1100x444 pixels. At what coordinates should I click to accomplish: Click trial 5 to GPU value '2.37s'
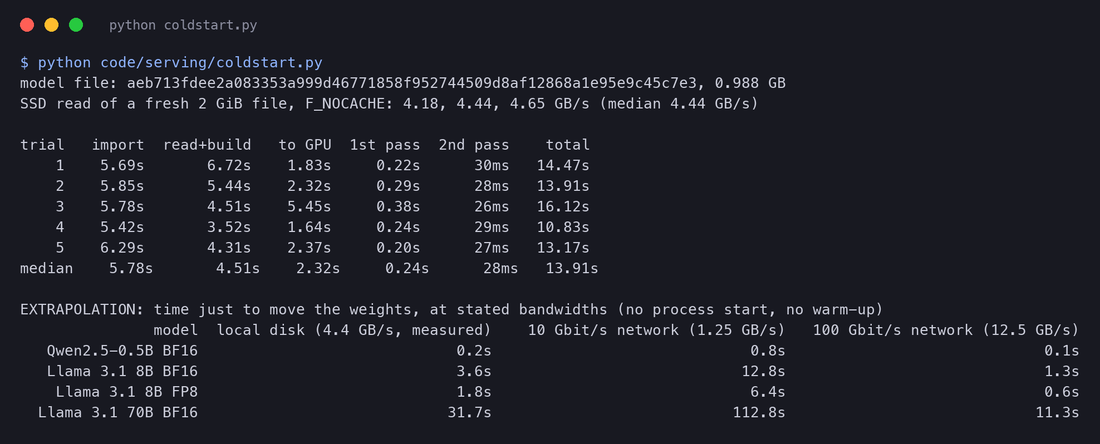click(x=309, y=248)
